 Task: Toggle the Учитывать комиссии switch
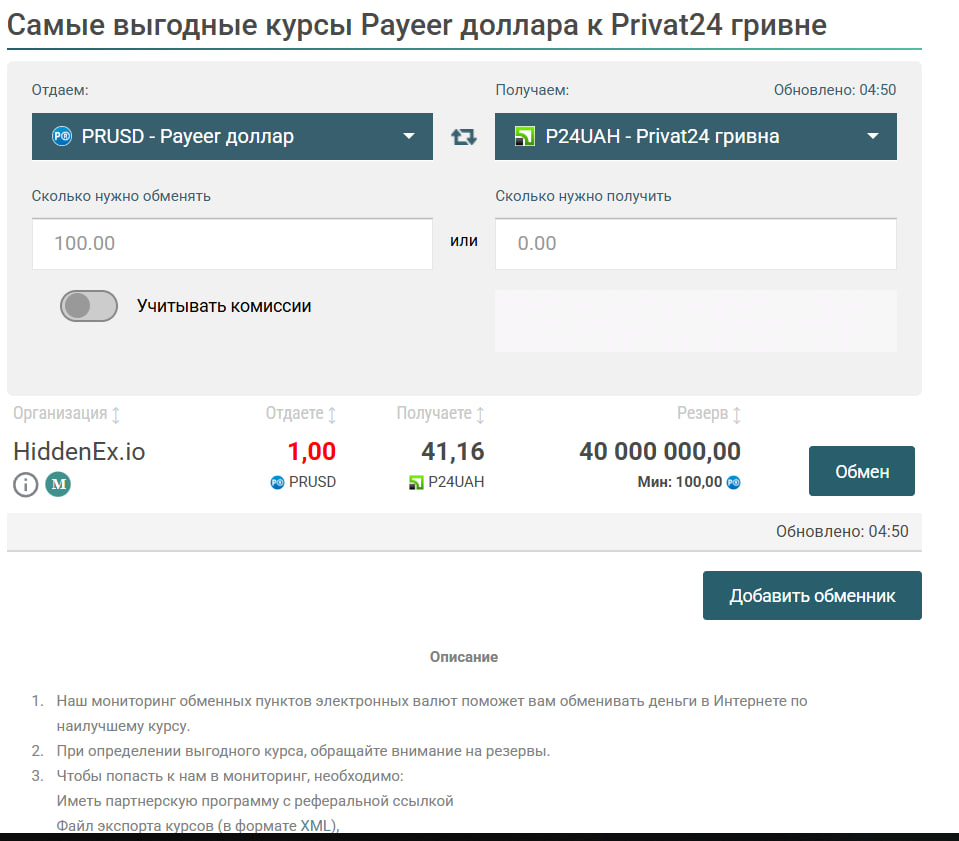[89, 306]
